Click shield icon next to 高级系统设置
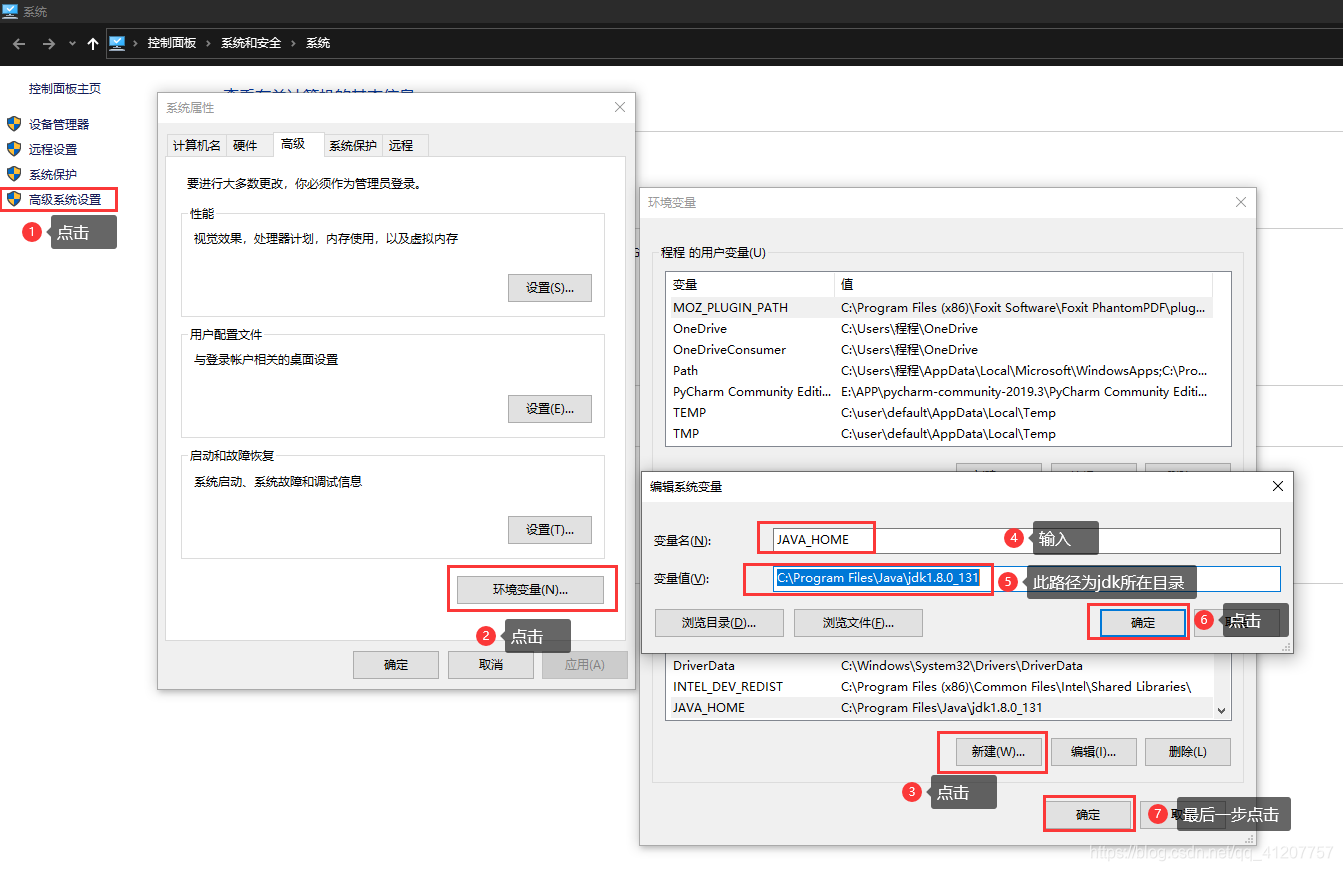This screenshot has height=871, width=1343. coord(14,199)
